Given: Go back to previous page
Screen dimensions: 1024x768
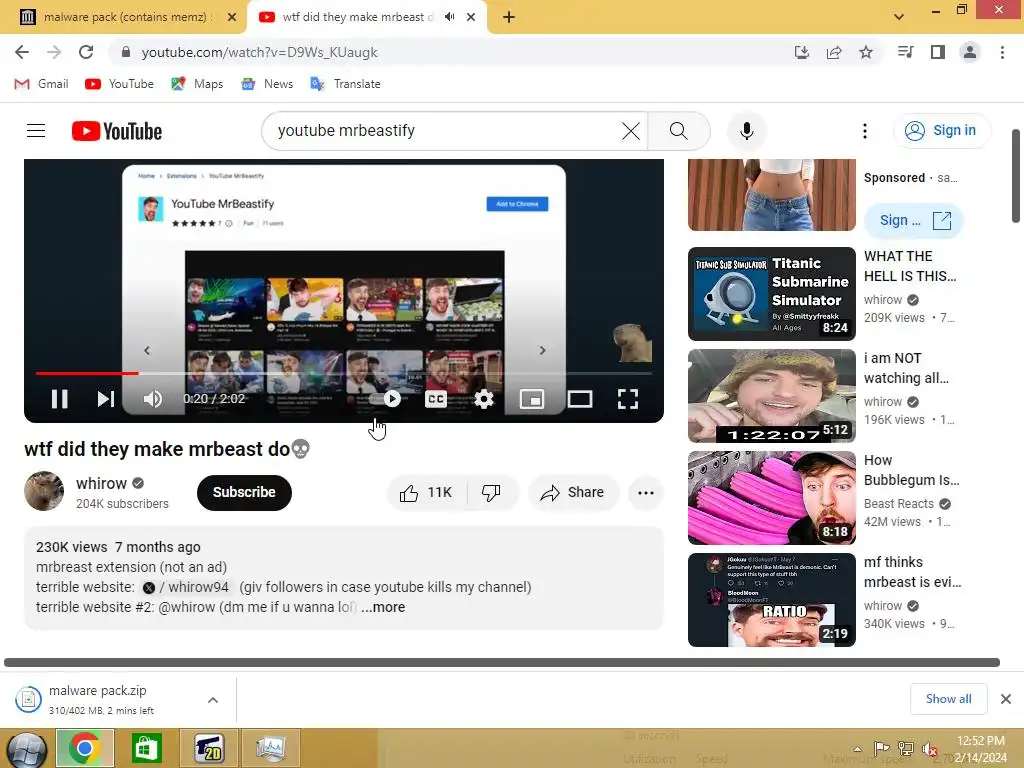Looking at the screenshot, I should click(x=22, y=52).
